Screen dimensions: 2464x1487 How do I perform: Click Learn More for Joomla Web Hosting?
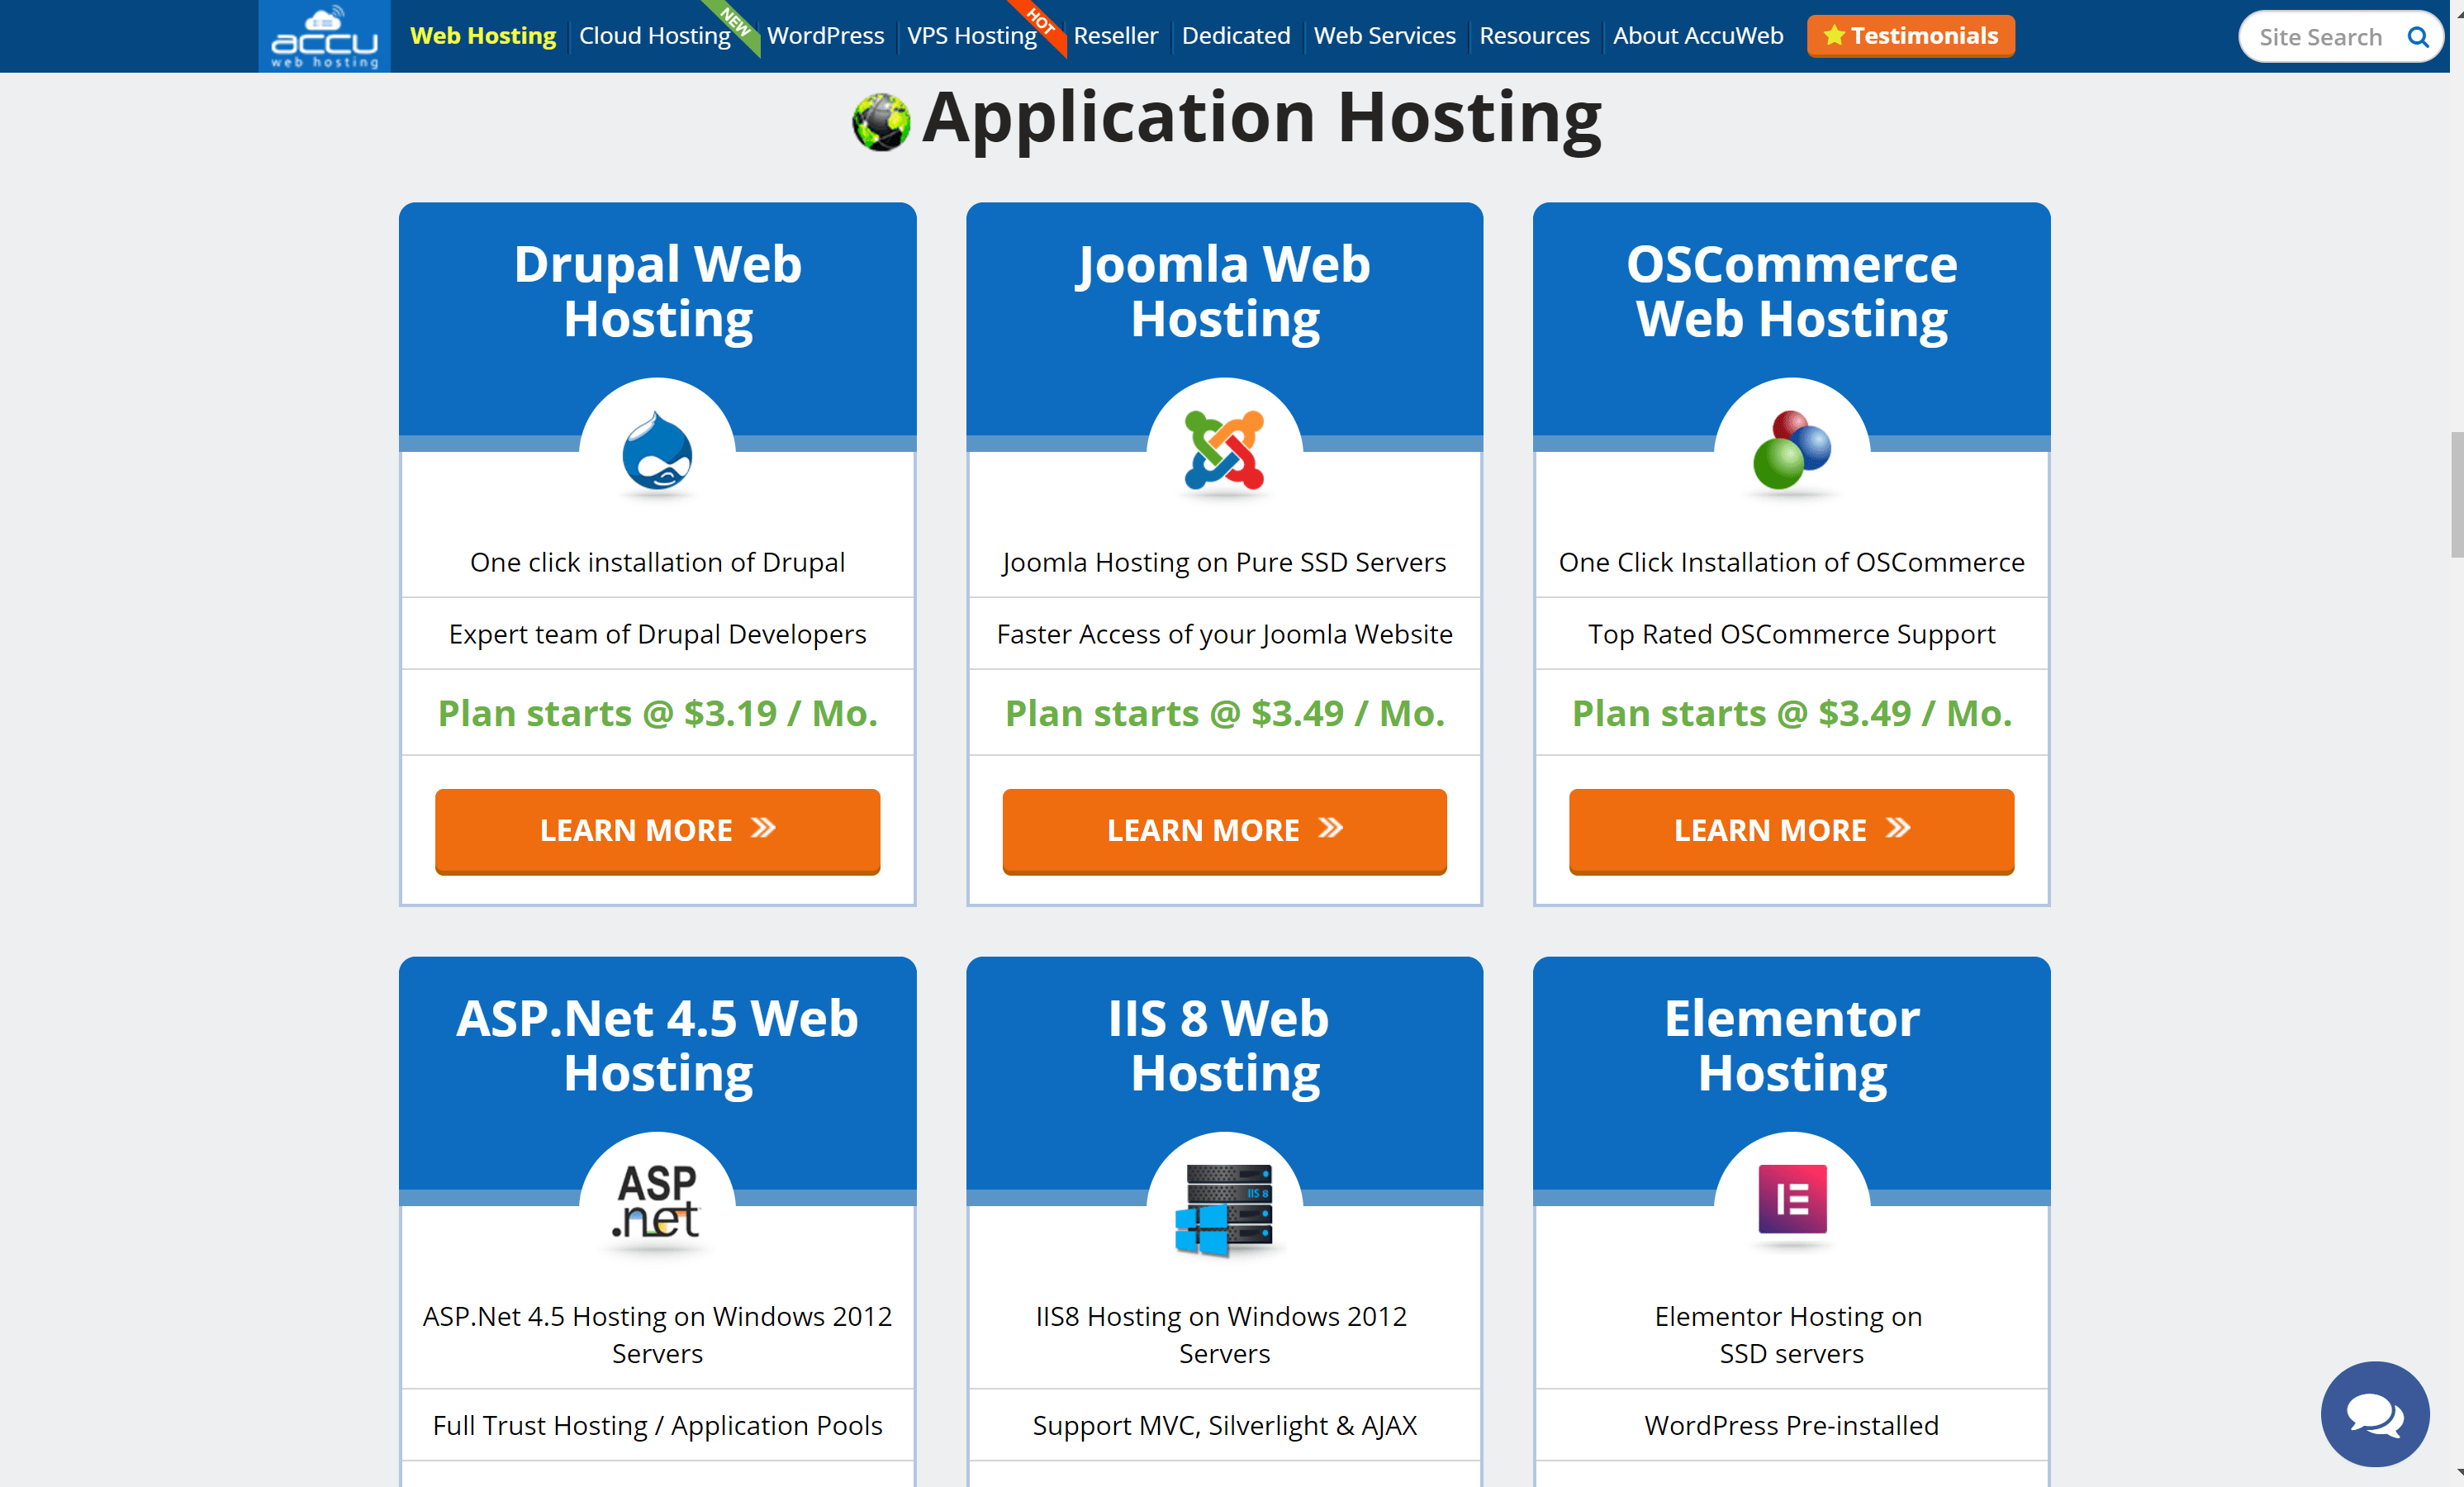1224,830
